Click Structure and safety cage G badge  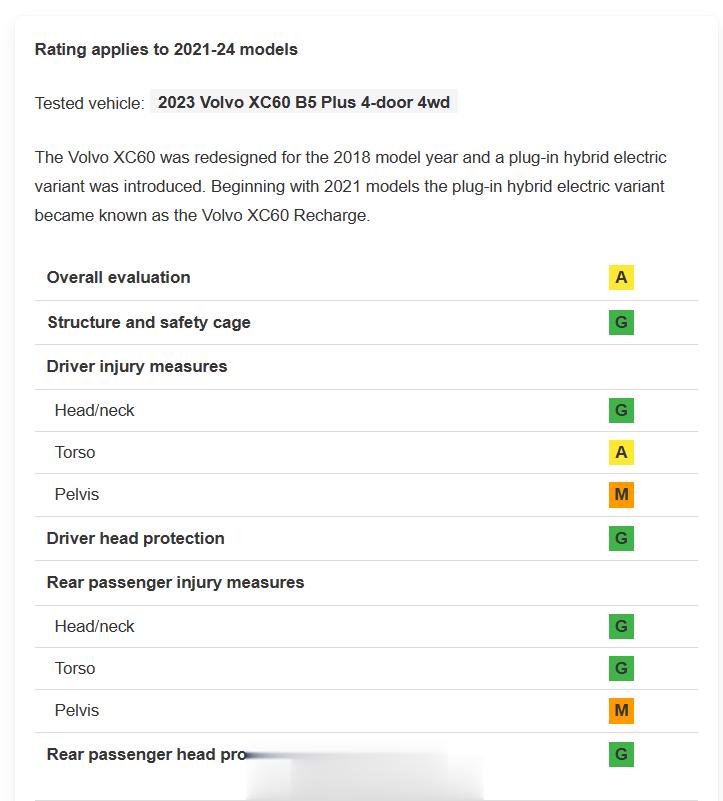pyautogui.click(x=621, y=322)
